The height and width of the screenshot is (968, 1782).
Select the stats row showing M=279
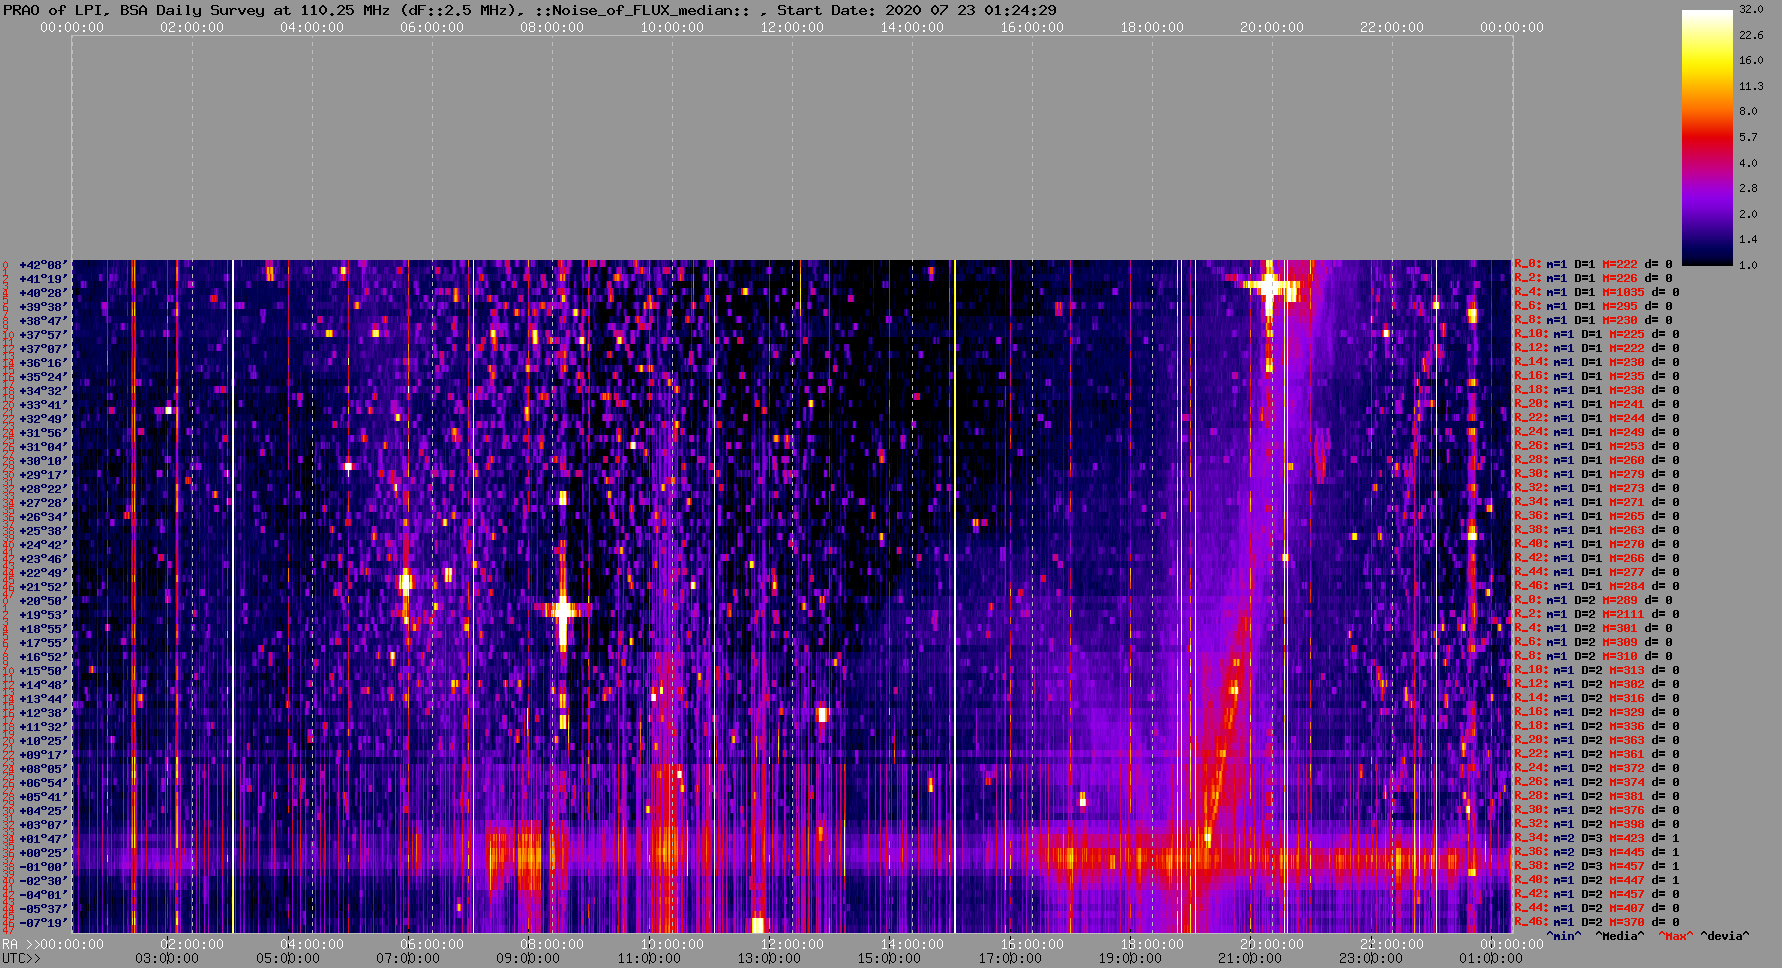(1597, 475)
